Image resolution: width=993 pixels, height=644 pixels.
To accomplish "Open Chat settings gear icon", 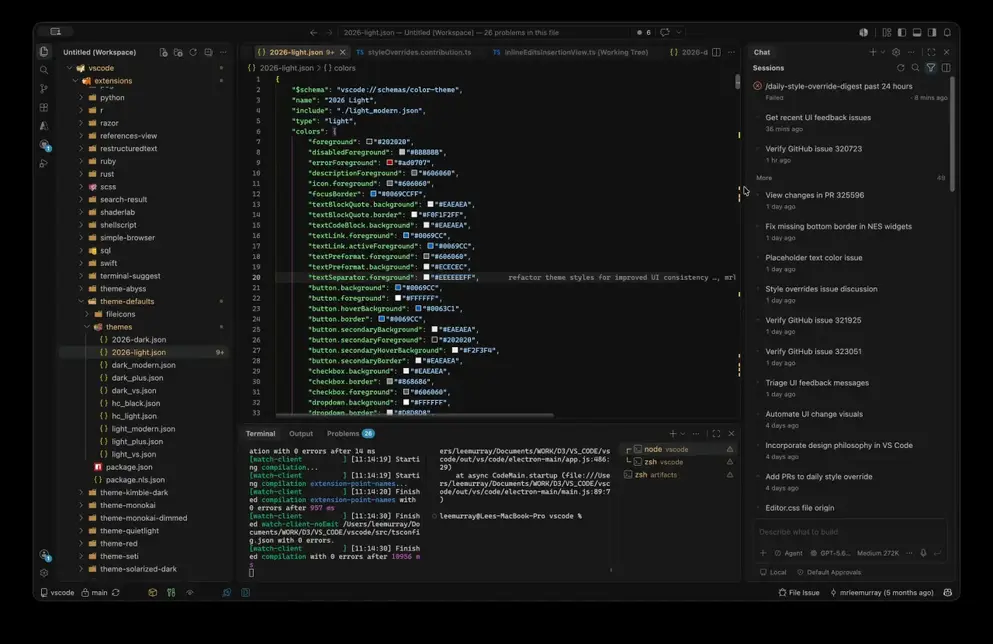I will (895, 53).
